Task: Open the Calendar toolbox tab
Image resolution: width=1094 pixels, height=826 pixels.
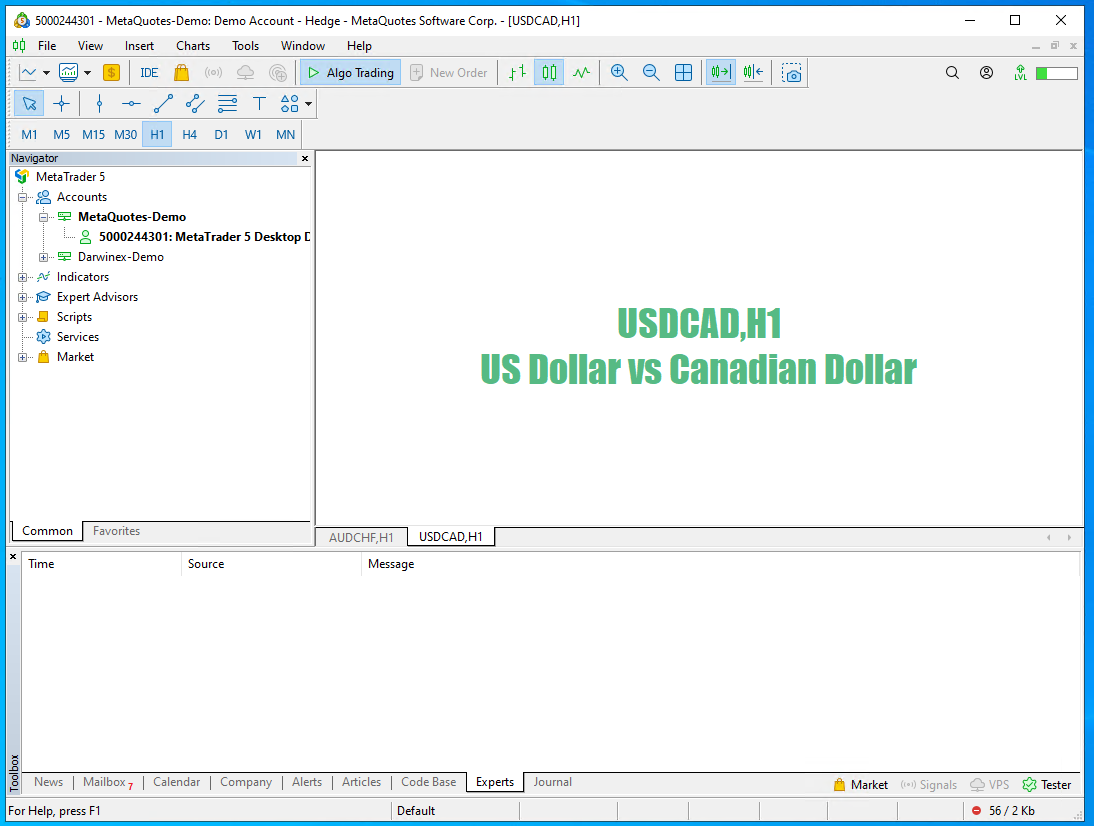Action: coord(177,782)
